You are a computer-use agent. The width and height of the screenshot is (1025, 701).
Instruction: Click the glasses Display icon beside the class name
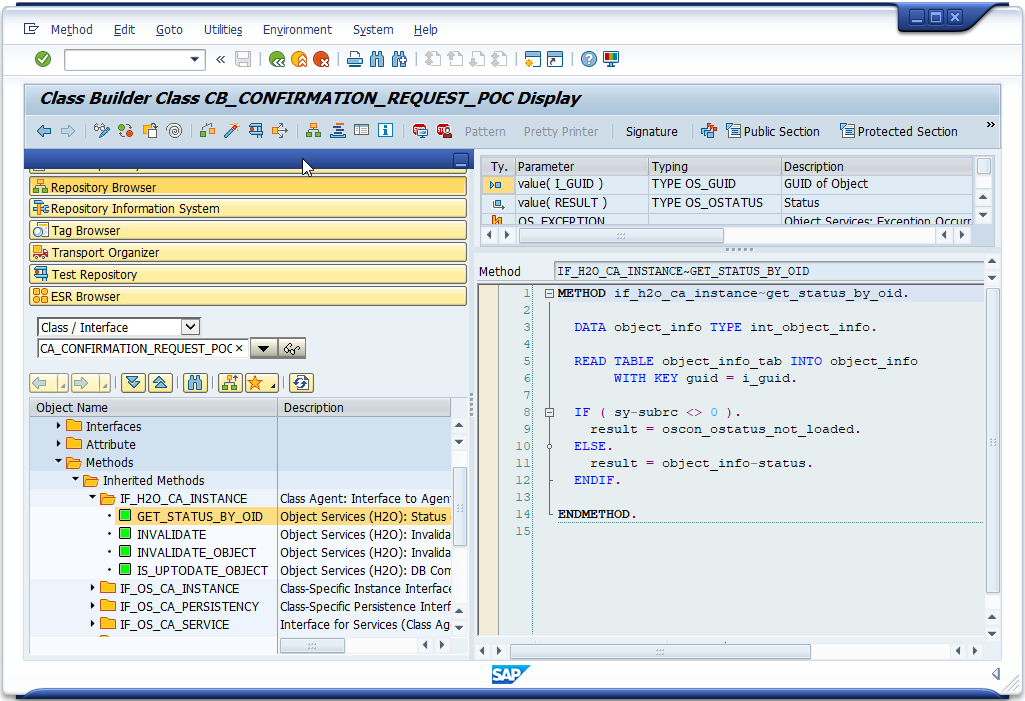(x=292, y=349)
